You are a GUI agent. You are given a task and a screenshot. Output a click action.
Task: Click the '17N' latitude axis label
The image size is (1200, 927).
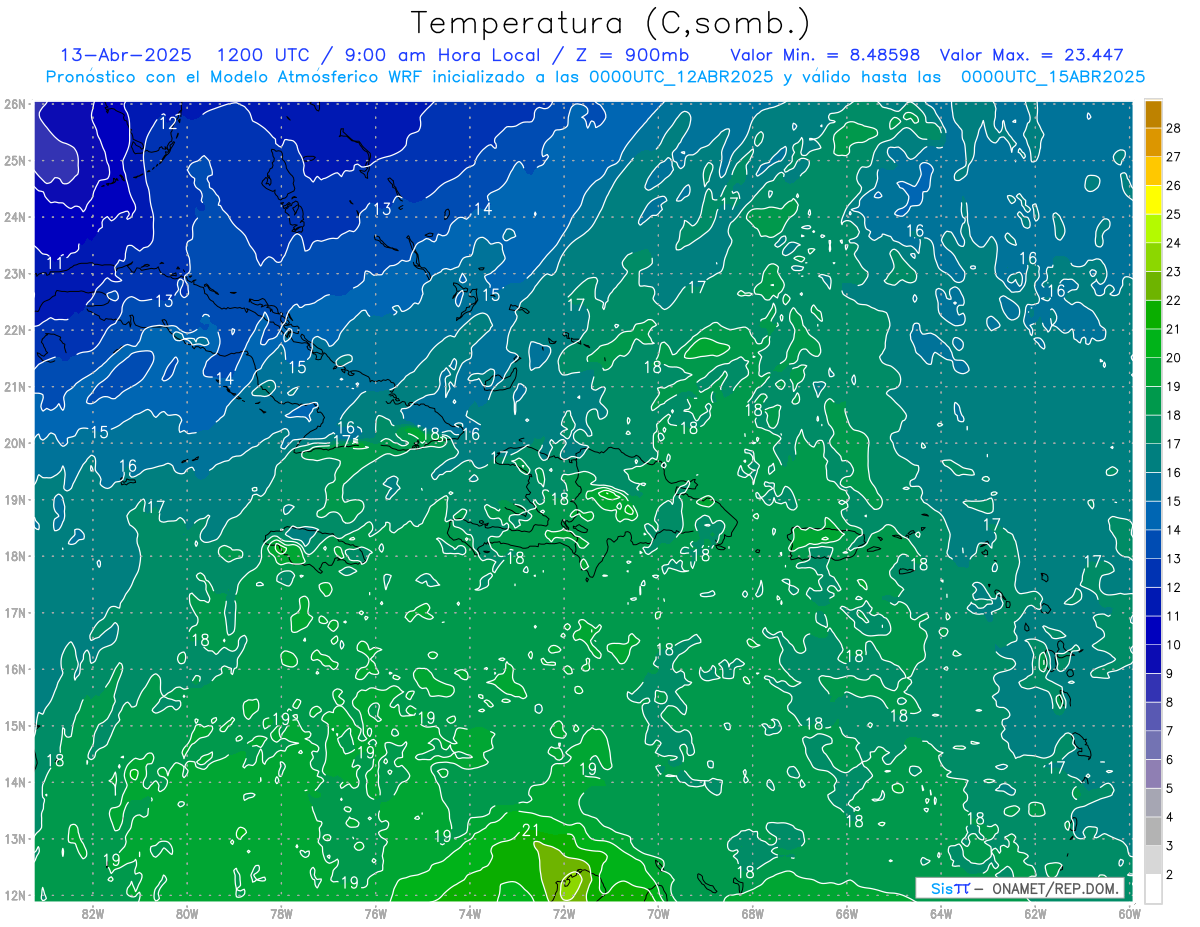pyautogui.click(x=15, y=613)
